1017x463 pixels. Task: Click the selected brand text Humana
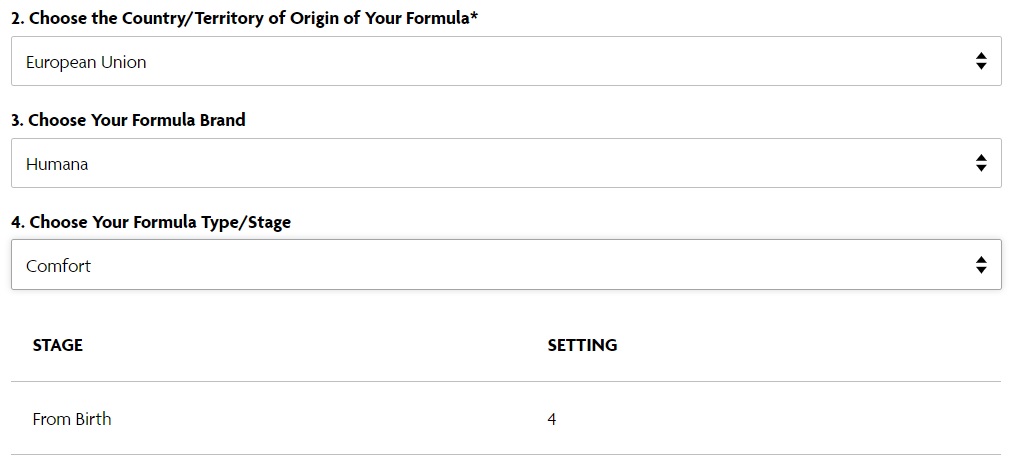click(57, 164)
